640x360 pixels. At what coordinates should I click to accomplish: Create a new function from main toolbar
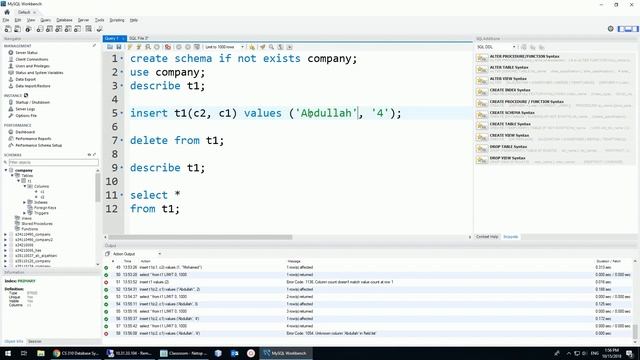pyautogui.click(x=78, y=29)
